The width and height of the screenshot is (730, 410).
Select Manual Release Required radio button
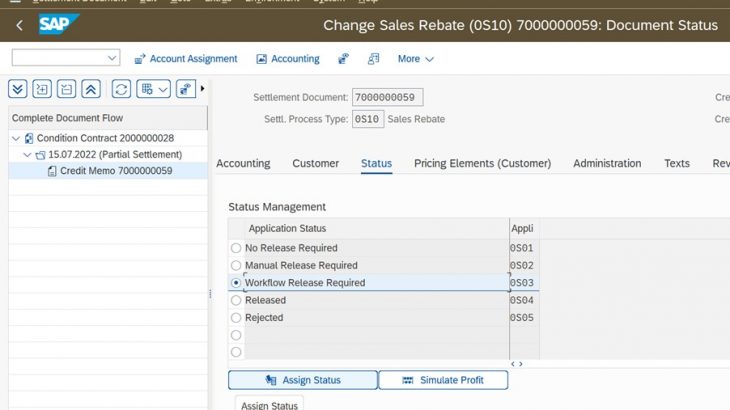236,266
